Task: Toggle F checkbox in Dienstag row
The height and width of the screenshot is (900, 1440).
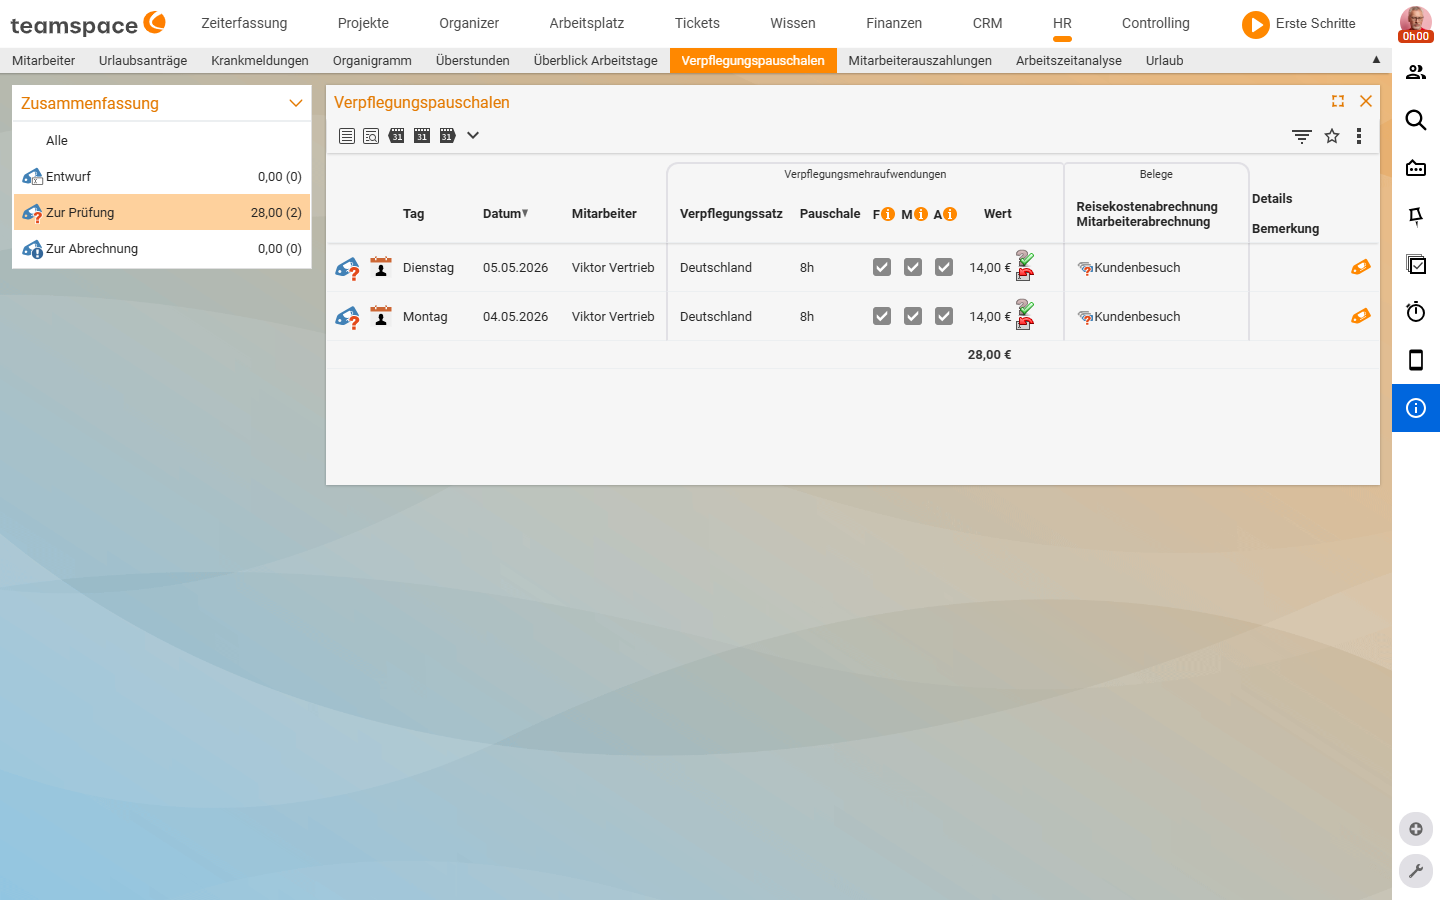Action: tap(882, 267)
